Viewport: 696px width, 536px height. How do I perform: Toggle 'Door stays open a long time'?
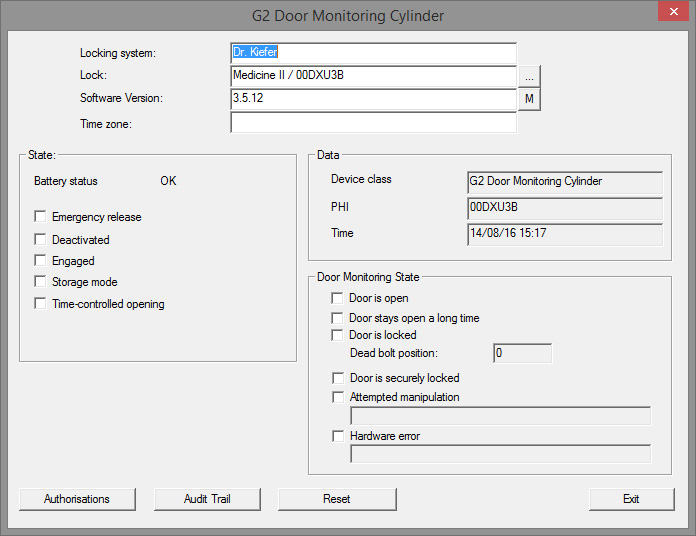(338, 318)
